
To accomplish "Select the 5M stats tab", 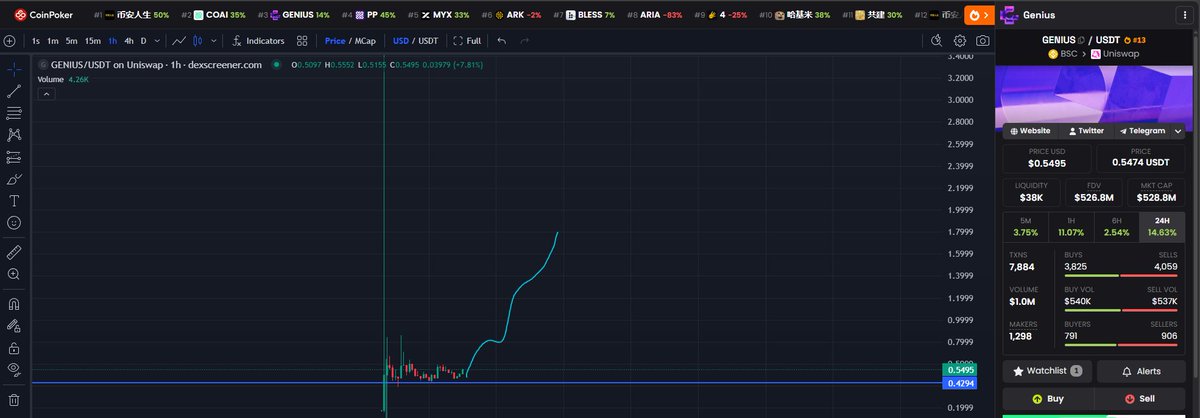I will 1026,226.
